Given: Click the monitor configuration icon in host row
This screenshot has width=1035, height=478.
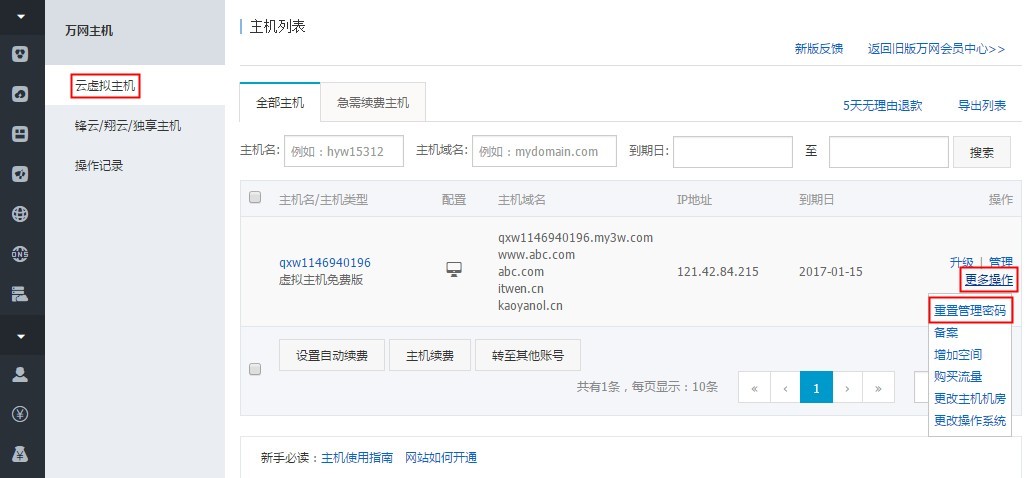Looking at the screenshot, I should (454, 269).
